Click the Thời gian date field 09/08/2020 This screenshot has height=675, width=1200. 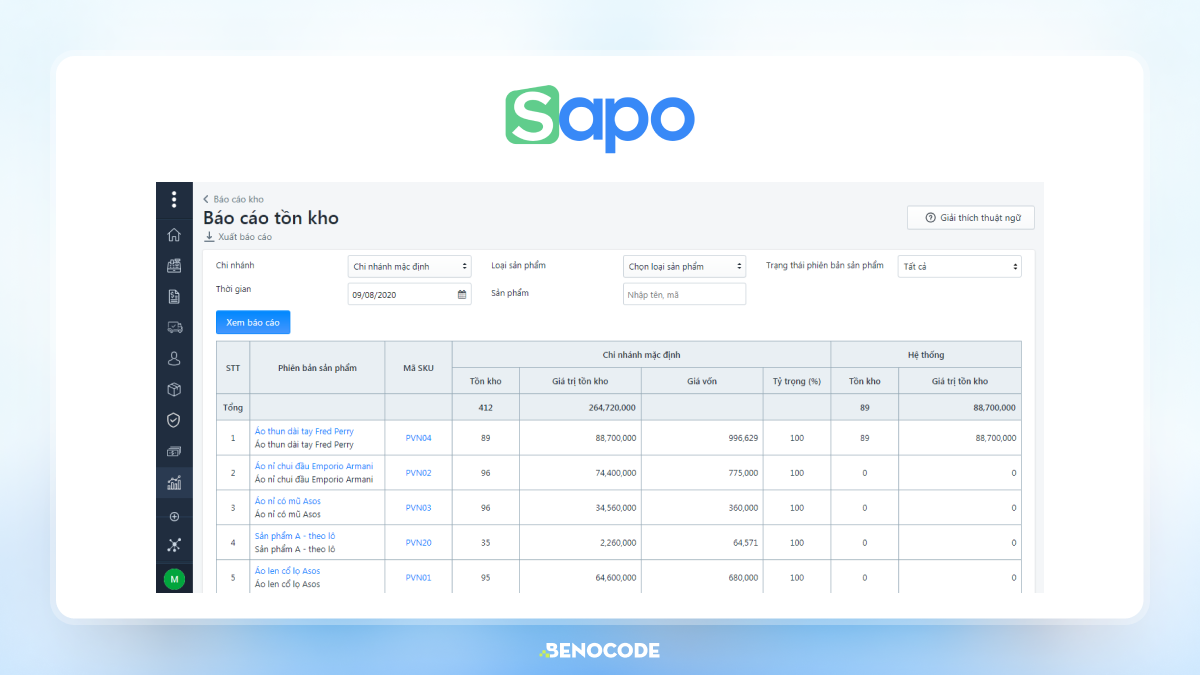click(x=410, y=294)
